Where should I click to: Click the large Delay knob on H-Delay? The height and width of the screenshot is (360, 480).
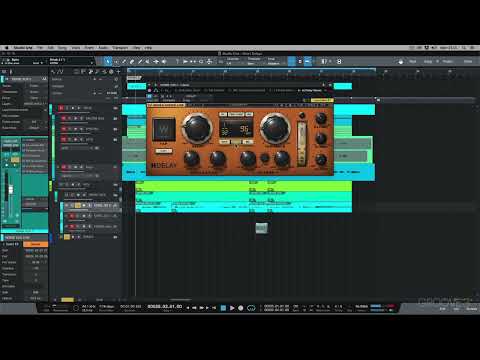(197, 128)
